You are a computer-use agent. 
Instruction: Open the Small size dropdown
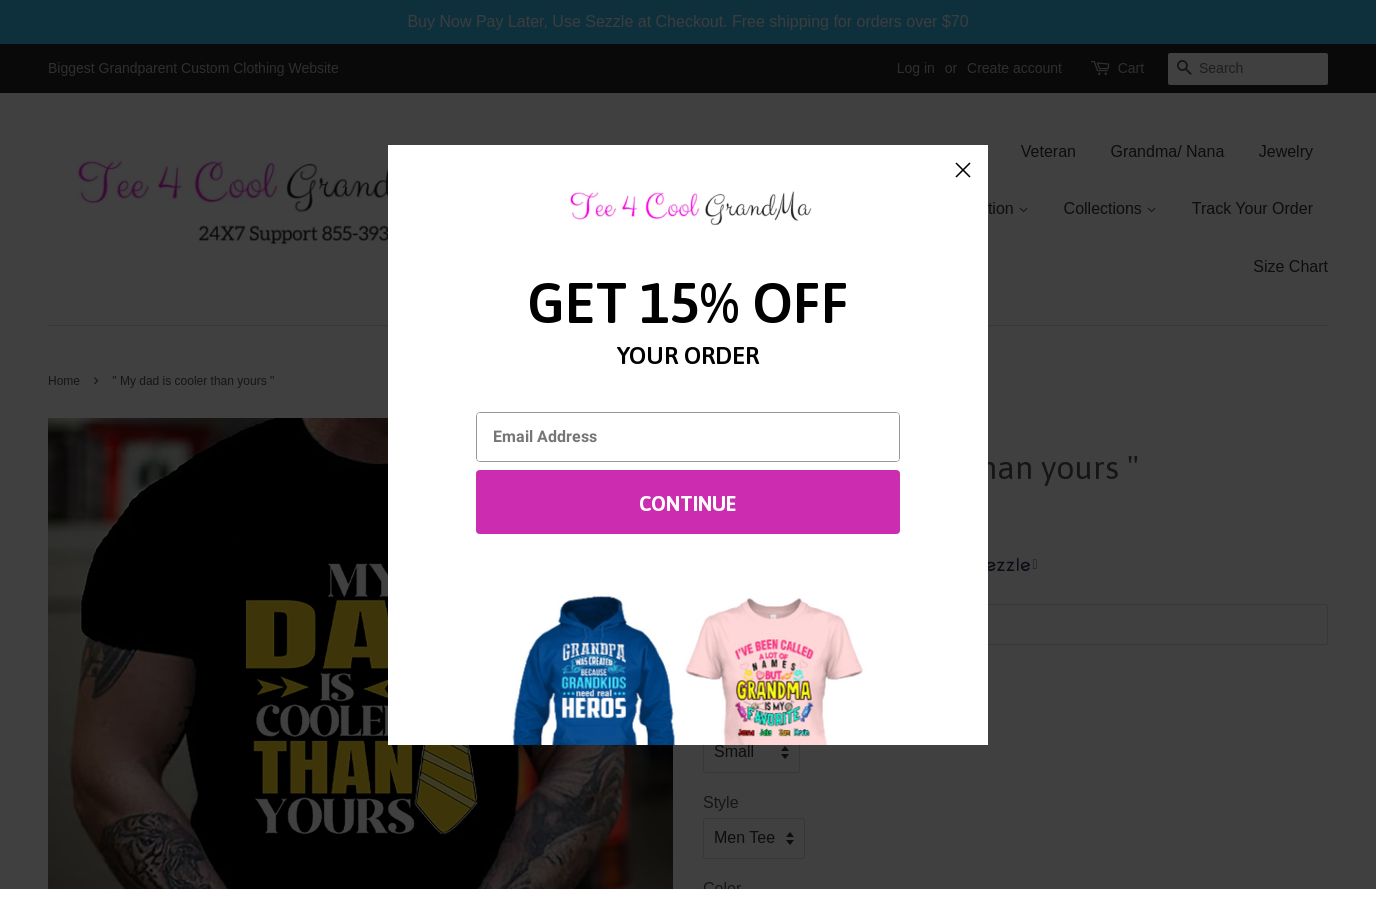(x=751, y=752)
